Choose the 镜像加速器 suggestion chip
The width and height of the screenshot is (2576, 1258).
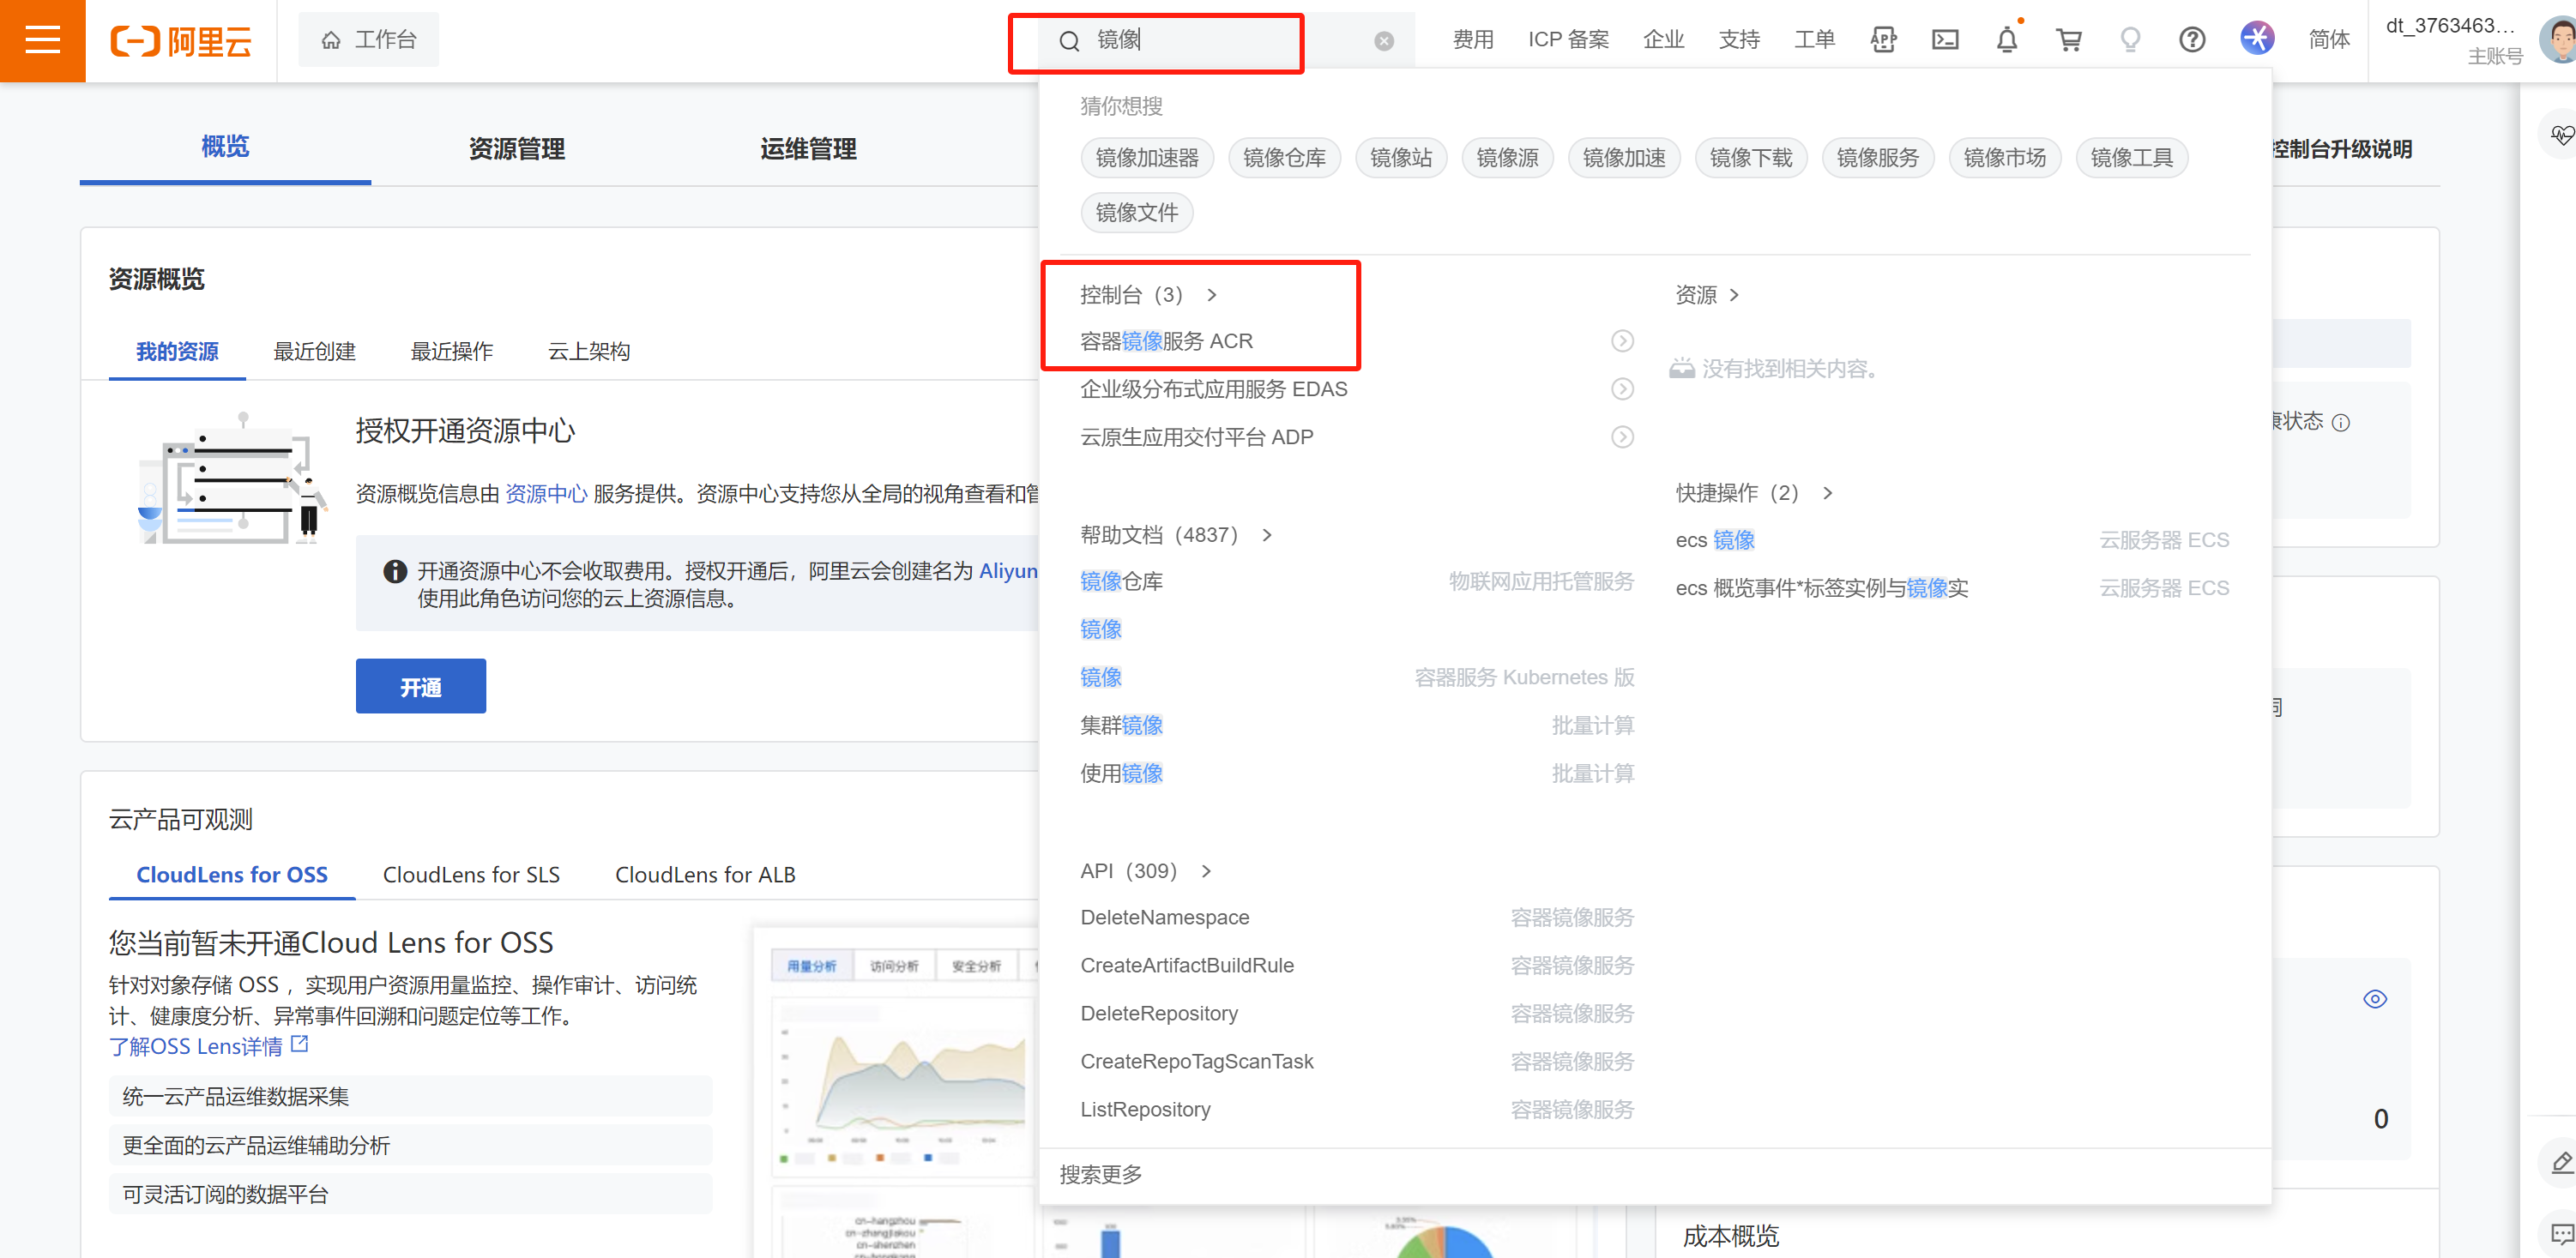1147,158
